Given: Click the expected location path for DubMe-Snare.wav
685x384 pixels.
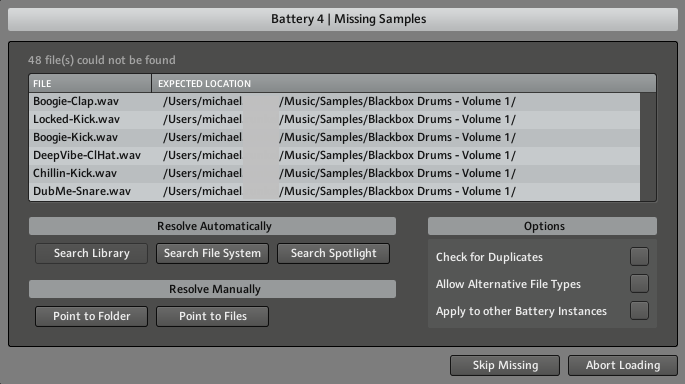Looking at the screenshot, I should 339,191.
